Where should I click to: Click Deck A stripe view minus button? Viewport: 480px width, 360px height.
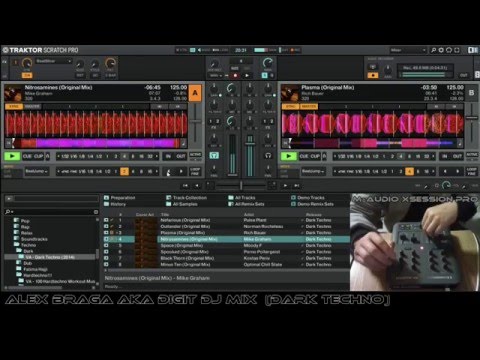click(x=9, y=143)
